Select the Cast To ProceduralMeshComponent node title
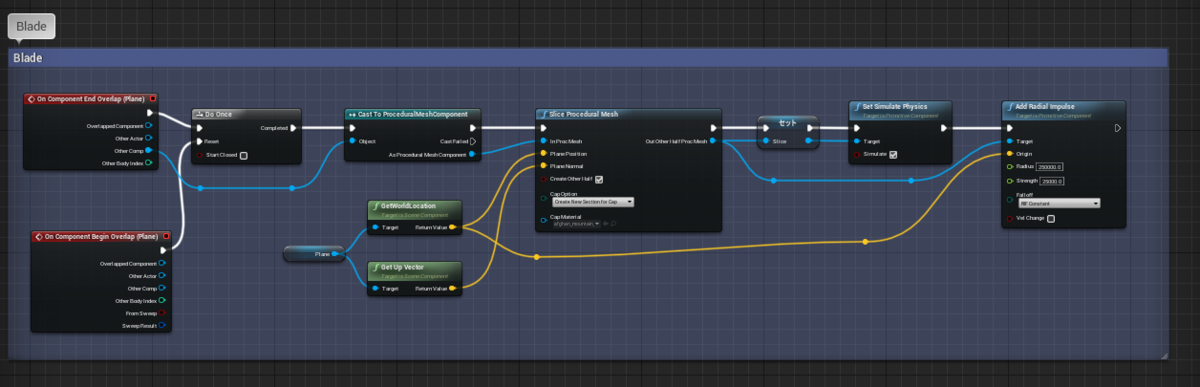 point(413,114)
